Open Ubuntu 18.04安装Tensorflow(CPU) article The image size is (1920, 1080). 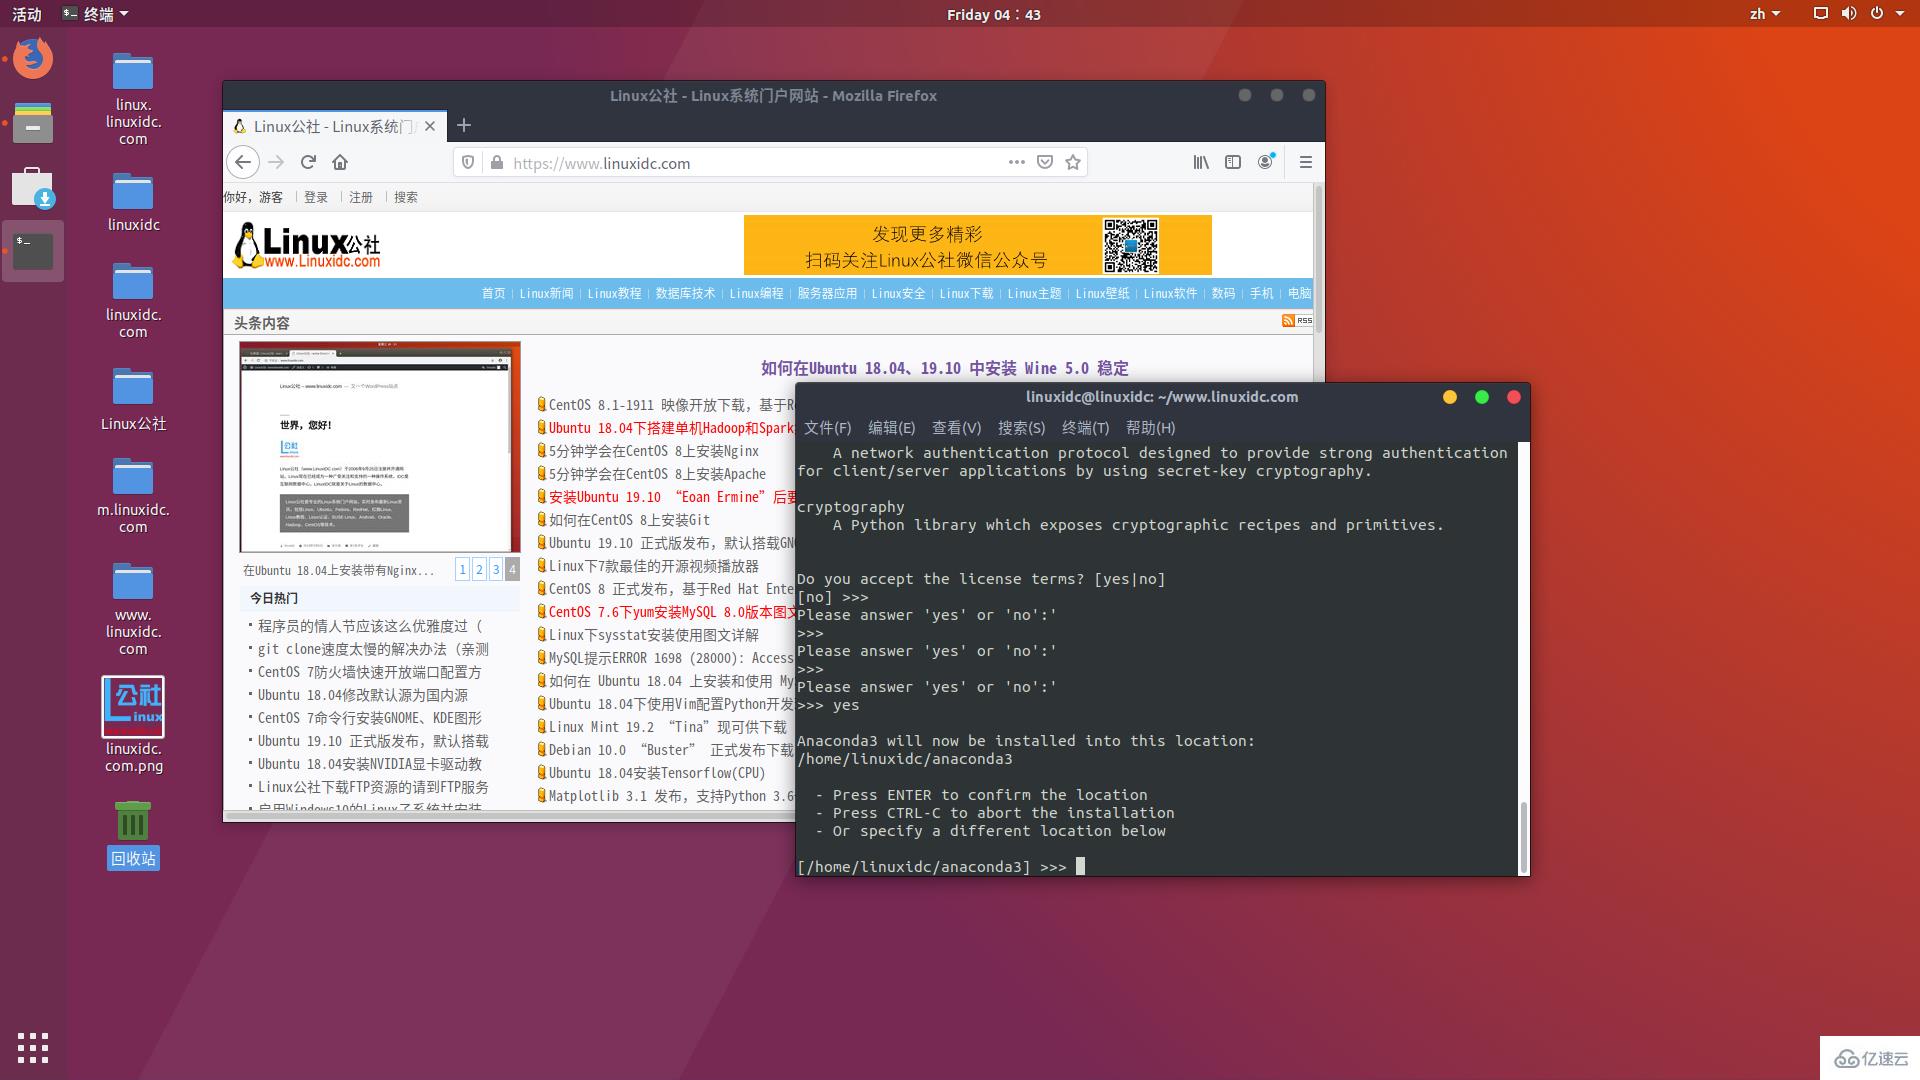(657, 773)
